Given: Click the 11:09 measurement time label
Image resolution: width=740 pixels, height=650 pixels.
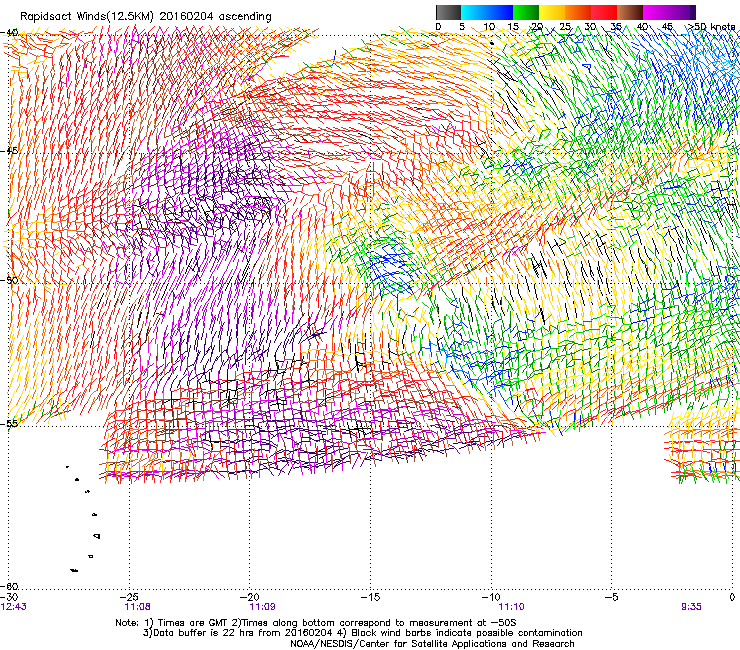Looking at the screenshot, I should point(263,607).
